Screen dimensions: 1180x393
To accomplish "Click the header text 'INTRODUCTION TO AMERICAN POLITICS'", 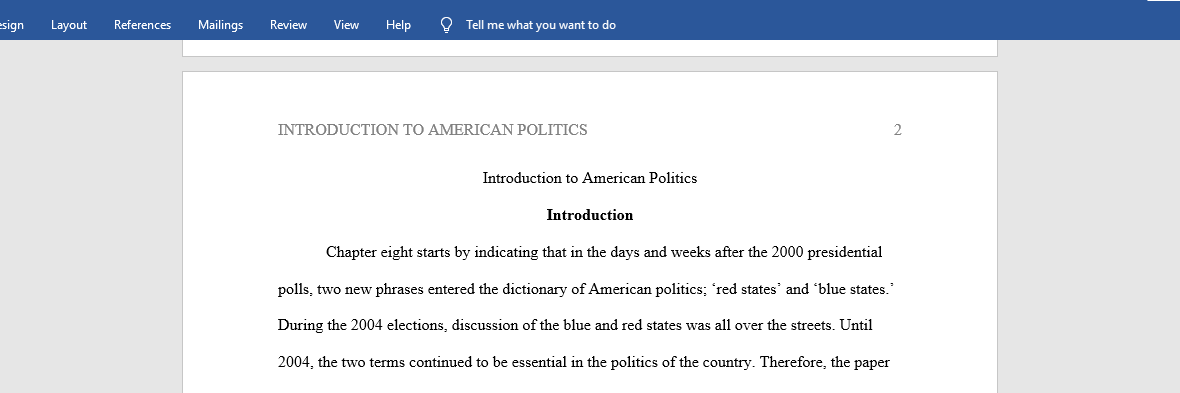I will (433, 130).
